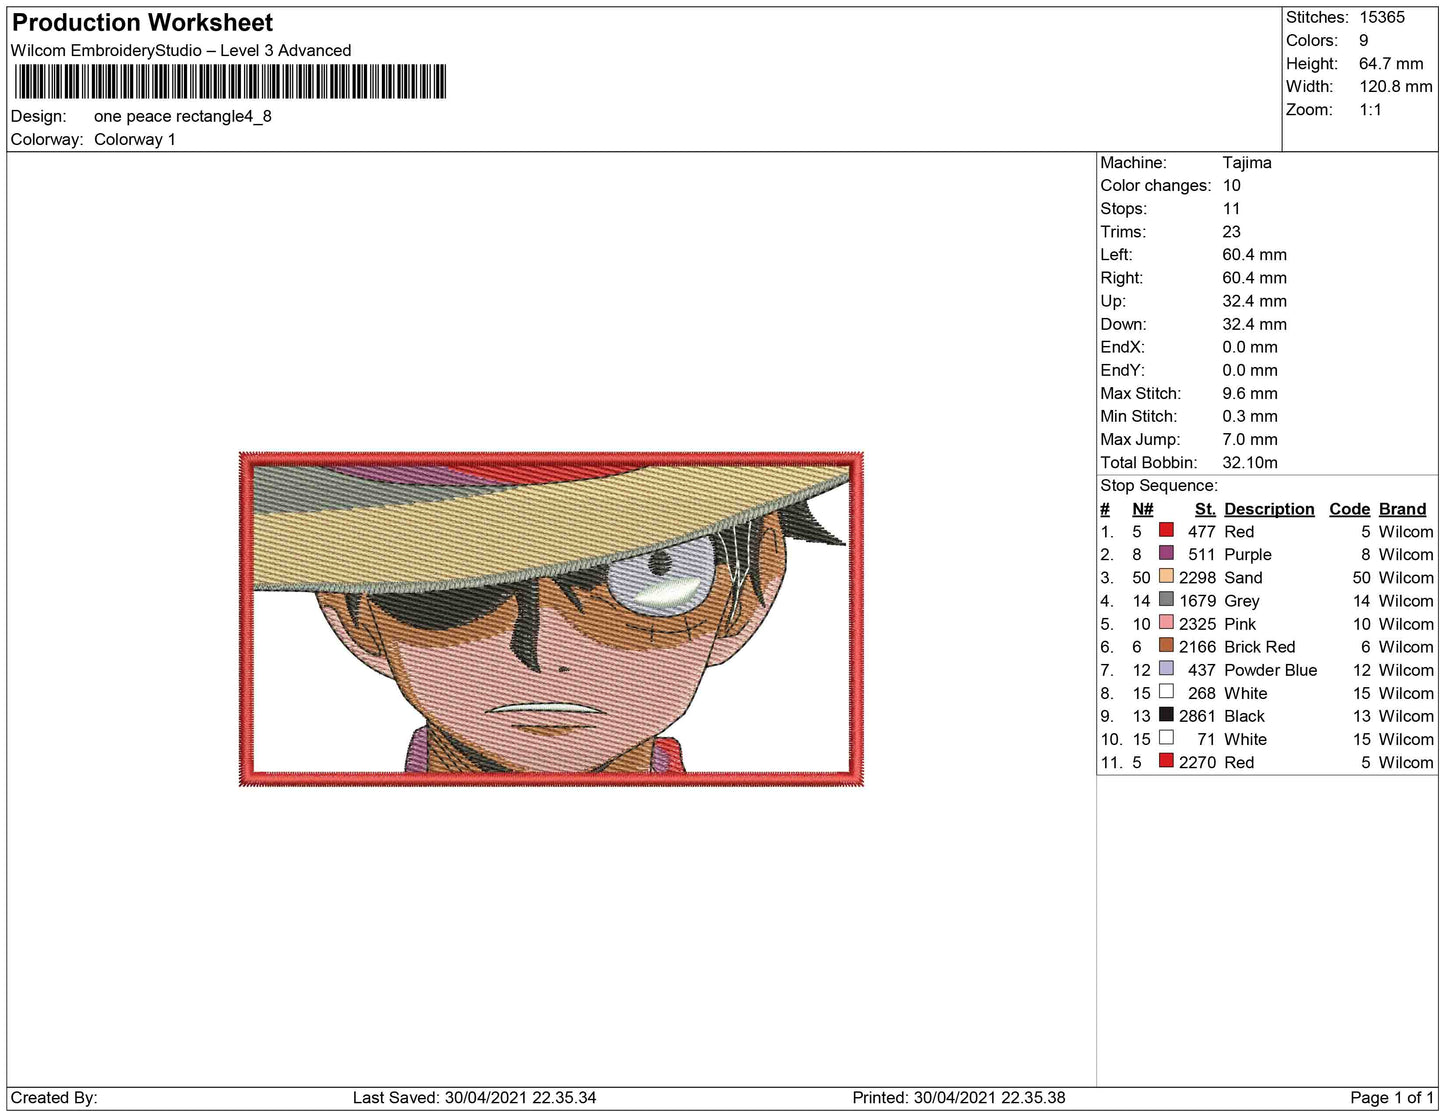Select the zoom value "1:1"
This screenshot has height=1112, width=1445.
[x=1370, y=109]
